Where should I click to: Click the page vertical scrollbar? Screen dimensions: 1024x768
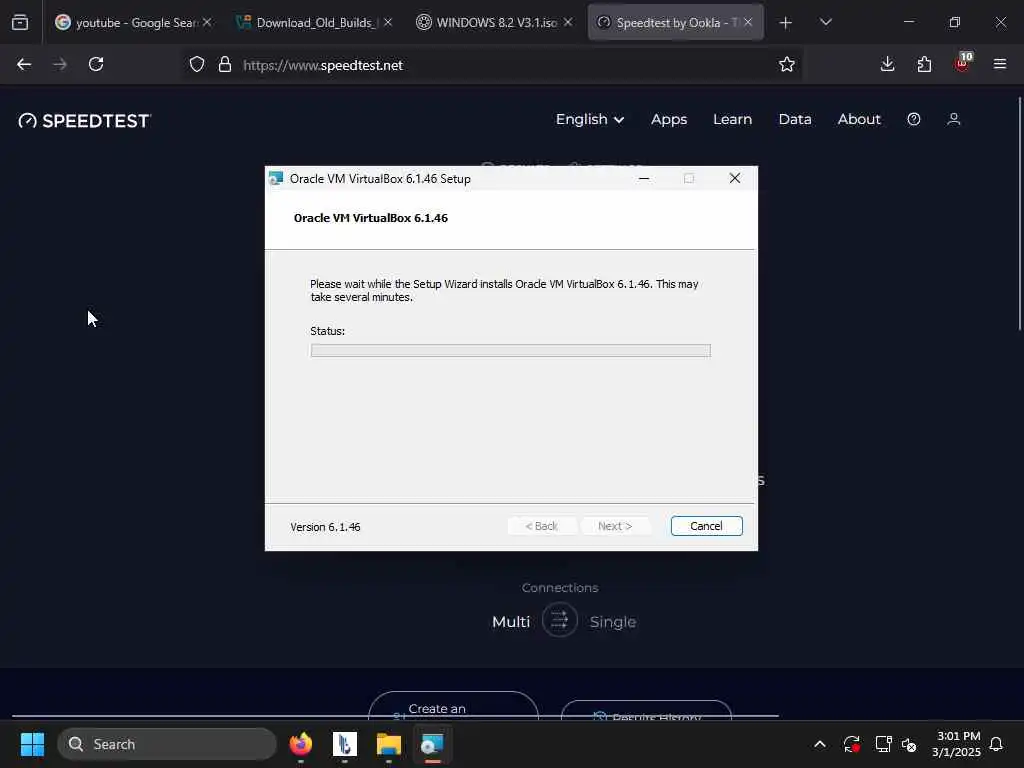[1019, 216]
